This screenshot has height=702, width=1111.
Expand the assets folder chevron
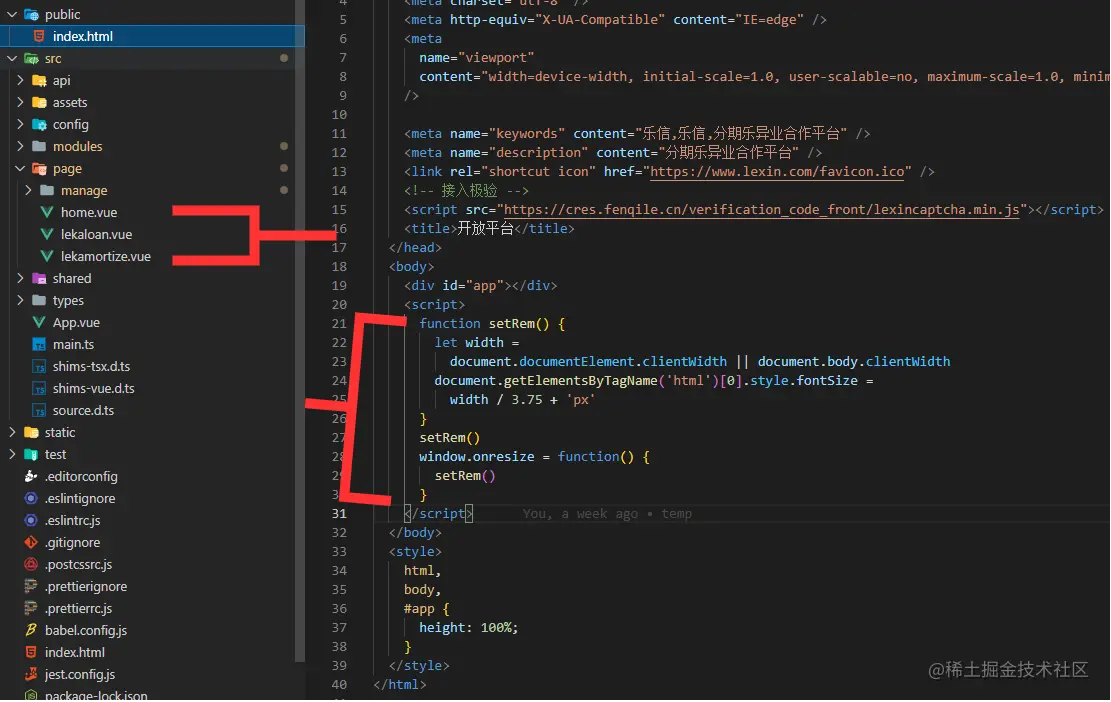coord(21,102)
